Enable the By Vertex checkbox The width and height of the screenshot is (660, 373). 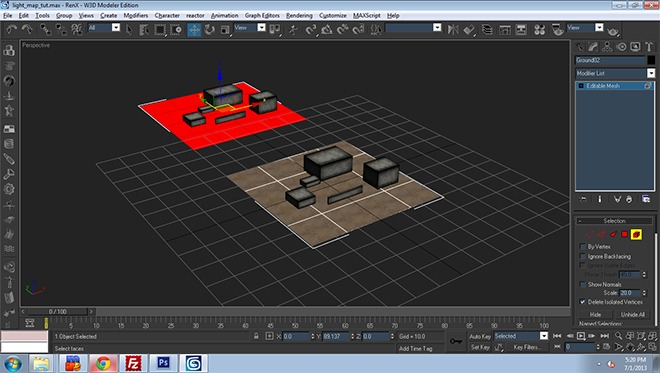(583, 246)
